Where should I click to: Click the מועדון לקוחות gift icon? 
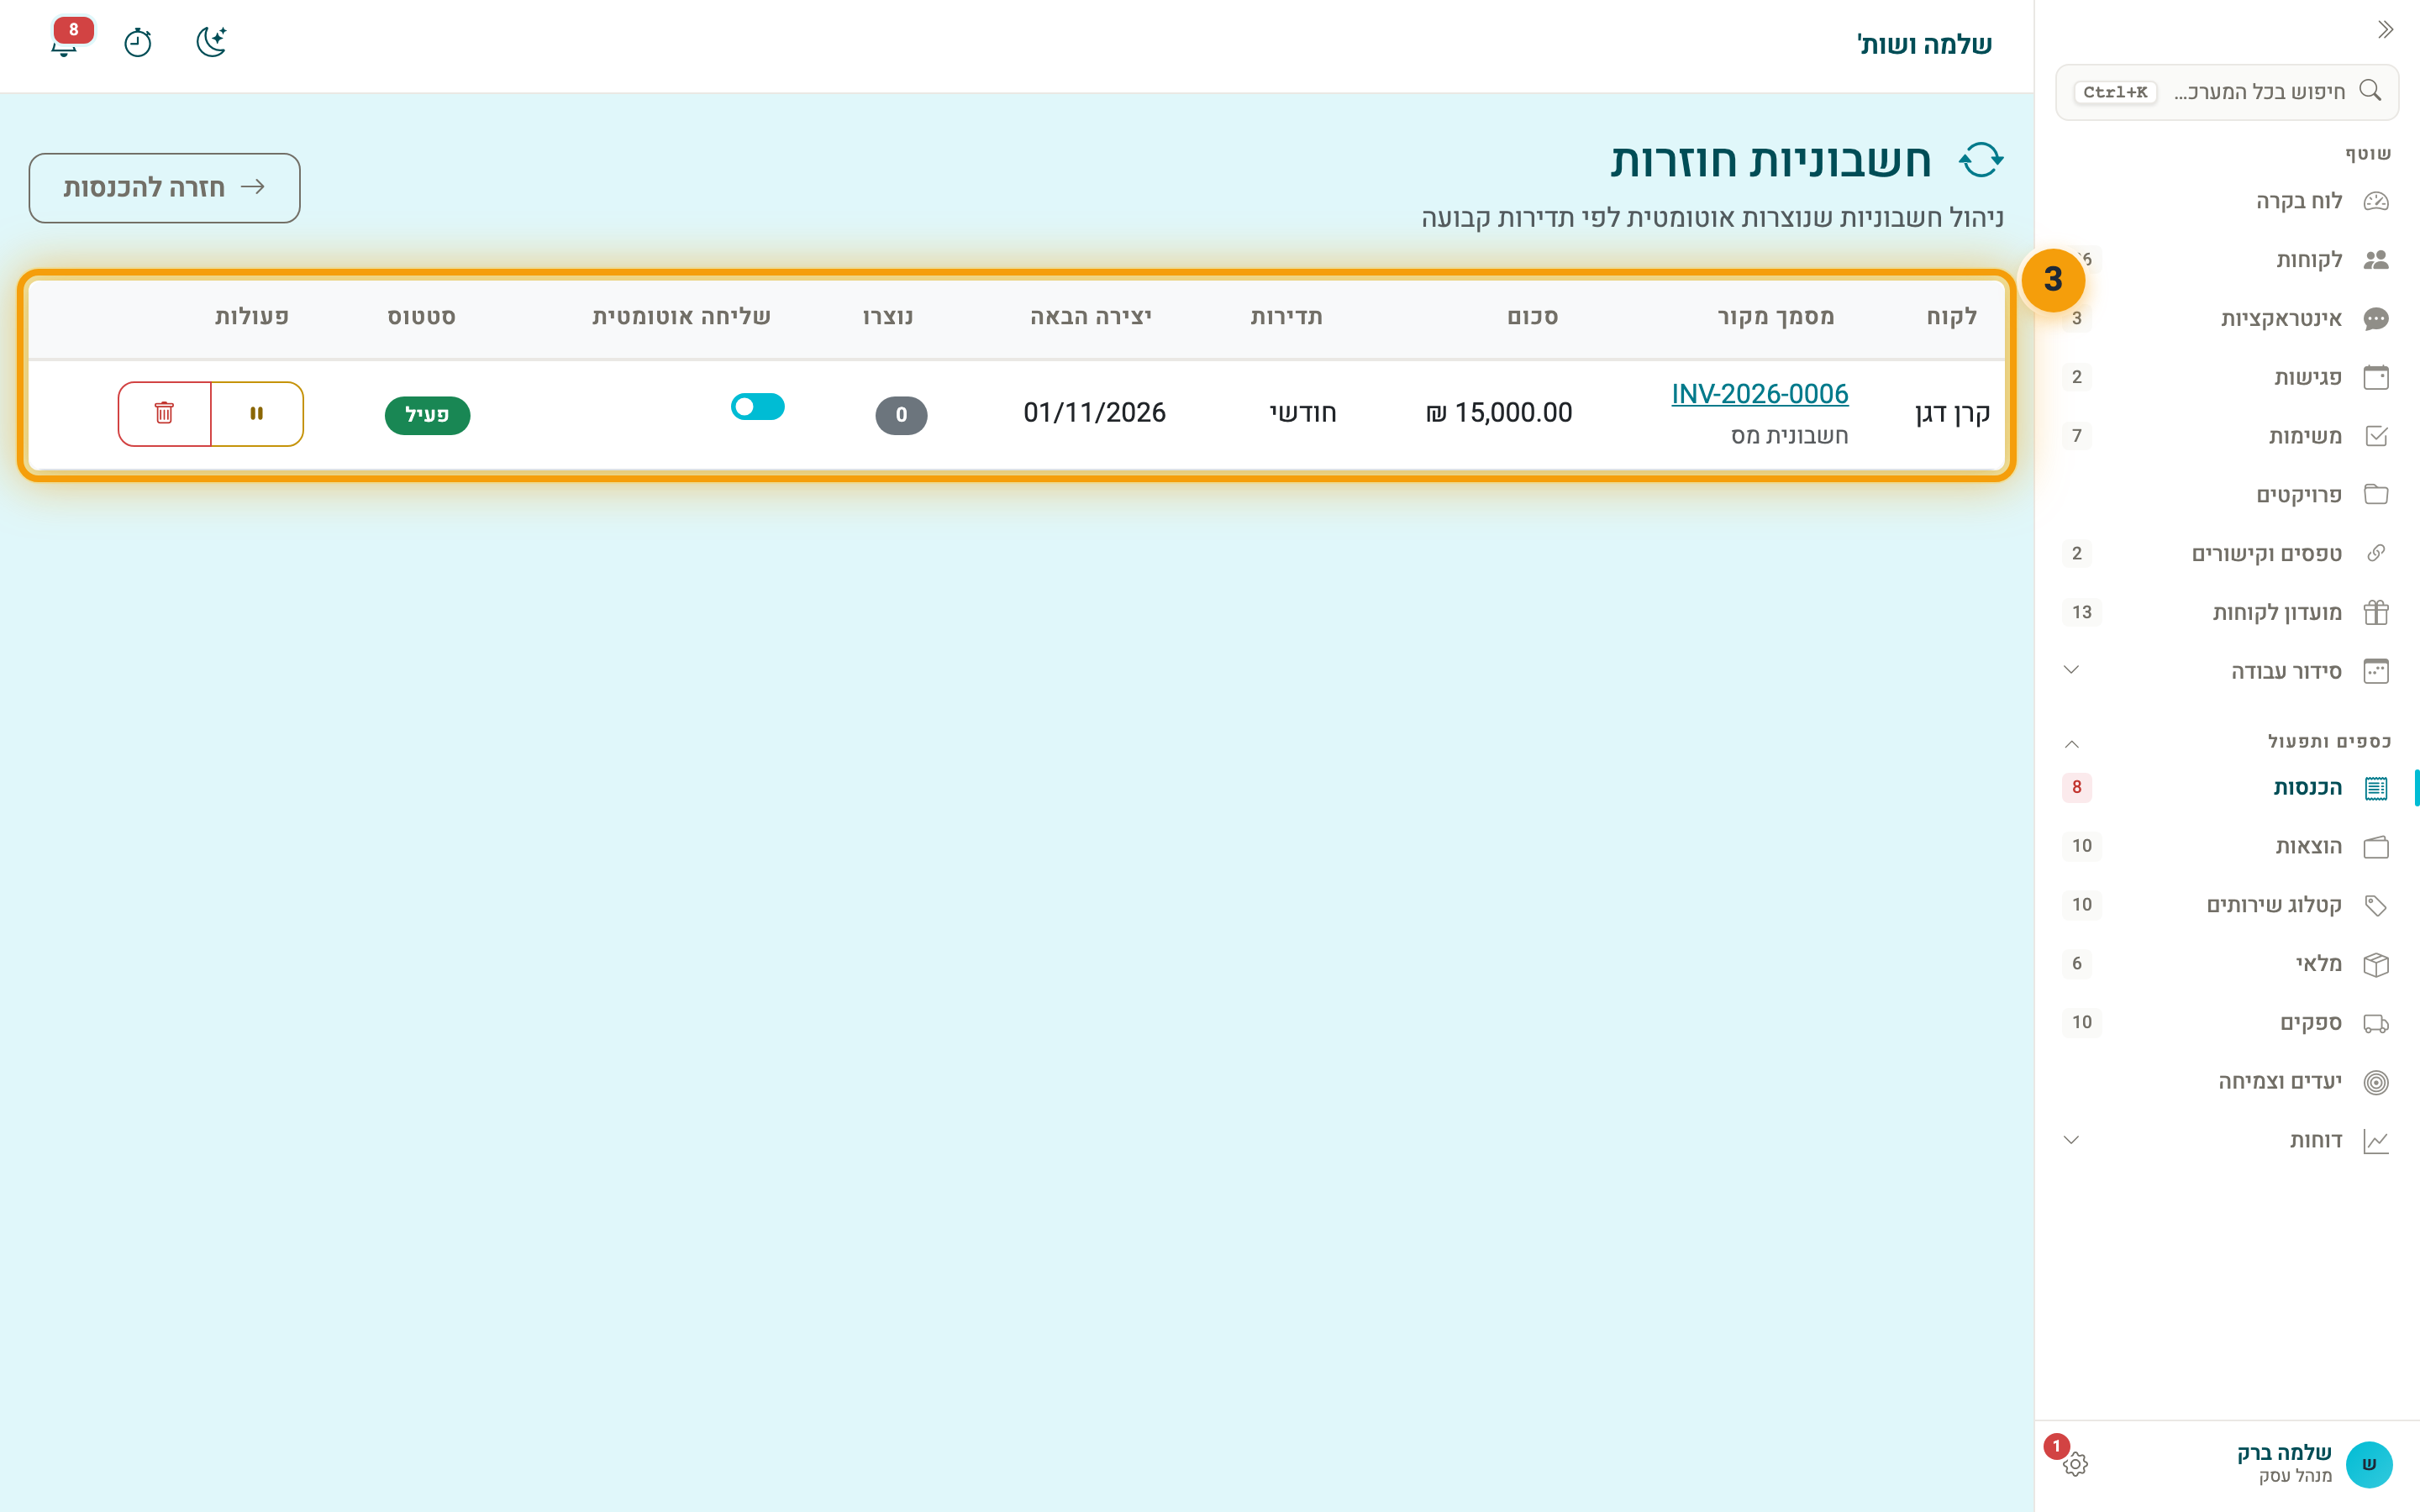tap(2375, 612)
